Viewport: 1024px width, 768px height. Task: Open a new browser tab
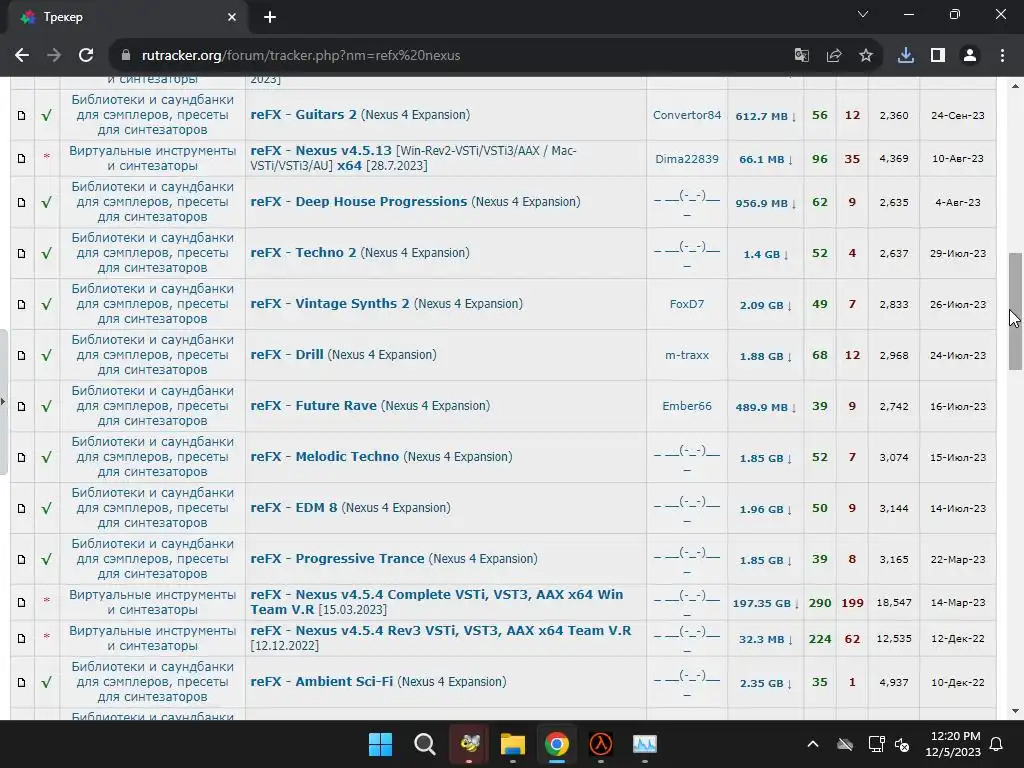(x=270, y=17)
